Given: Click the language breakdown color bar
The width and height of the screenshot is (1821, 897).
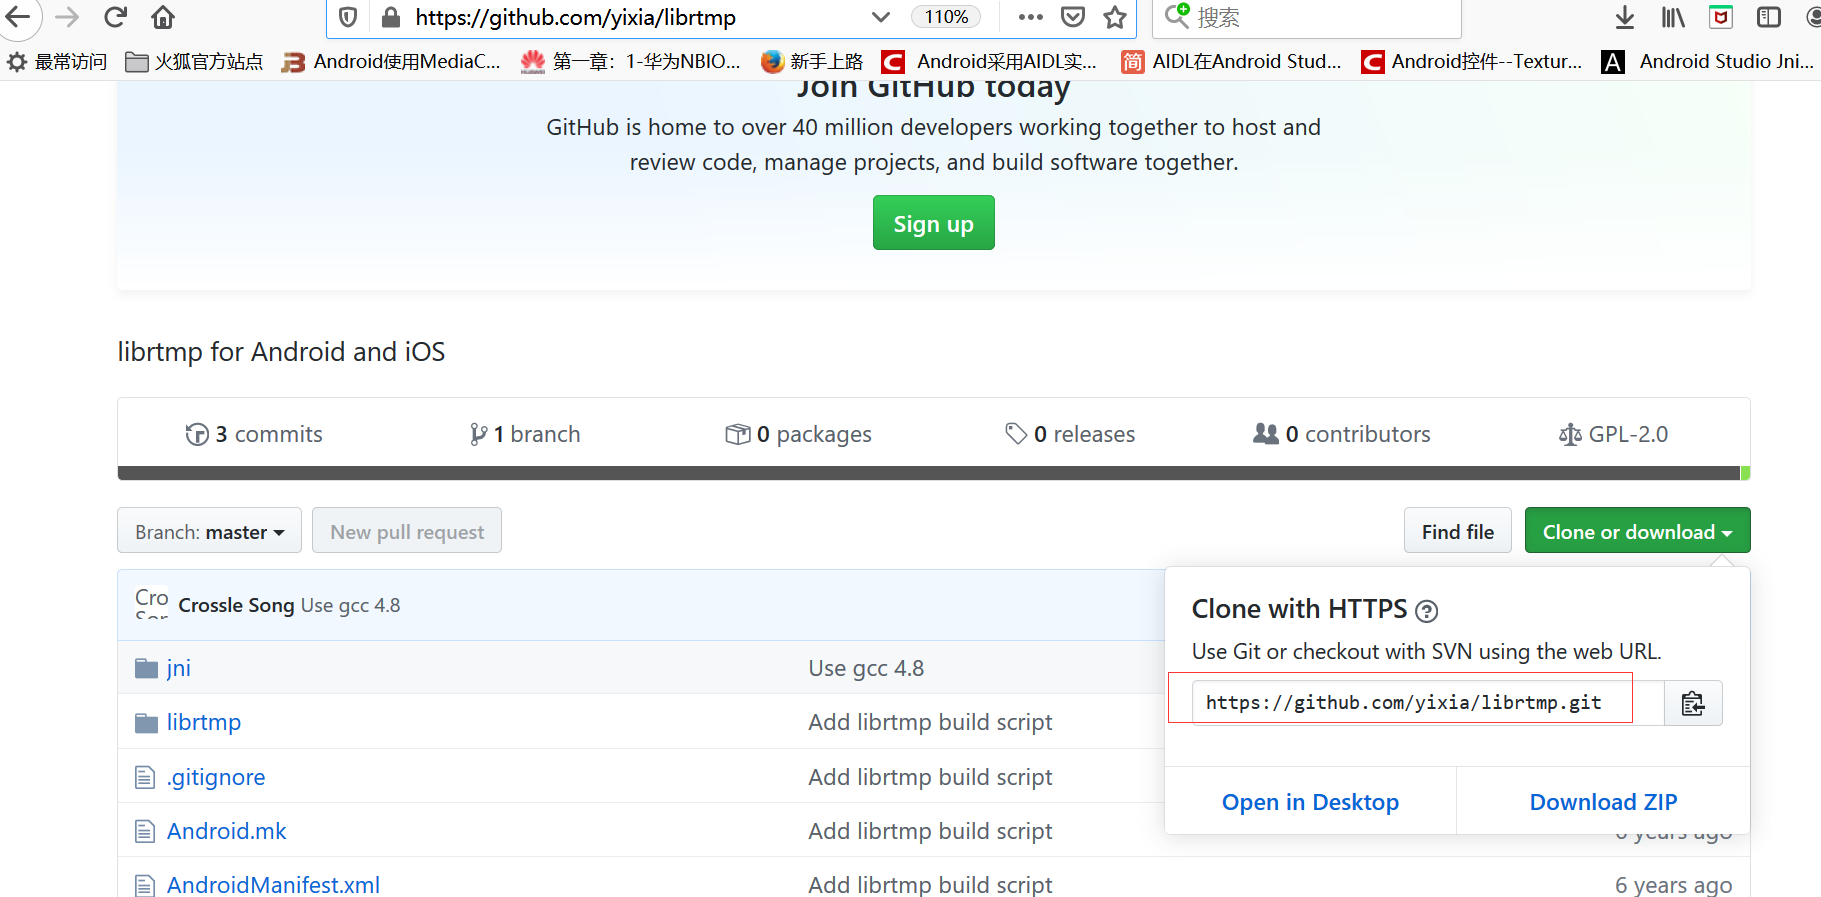Looking at the screenshot, I should click(934, 473).
